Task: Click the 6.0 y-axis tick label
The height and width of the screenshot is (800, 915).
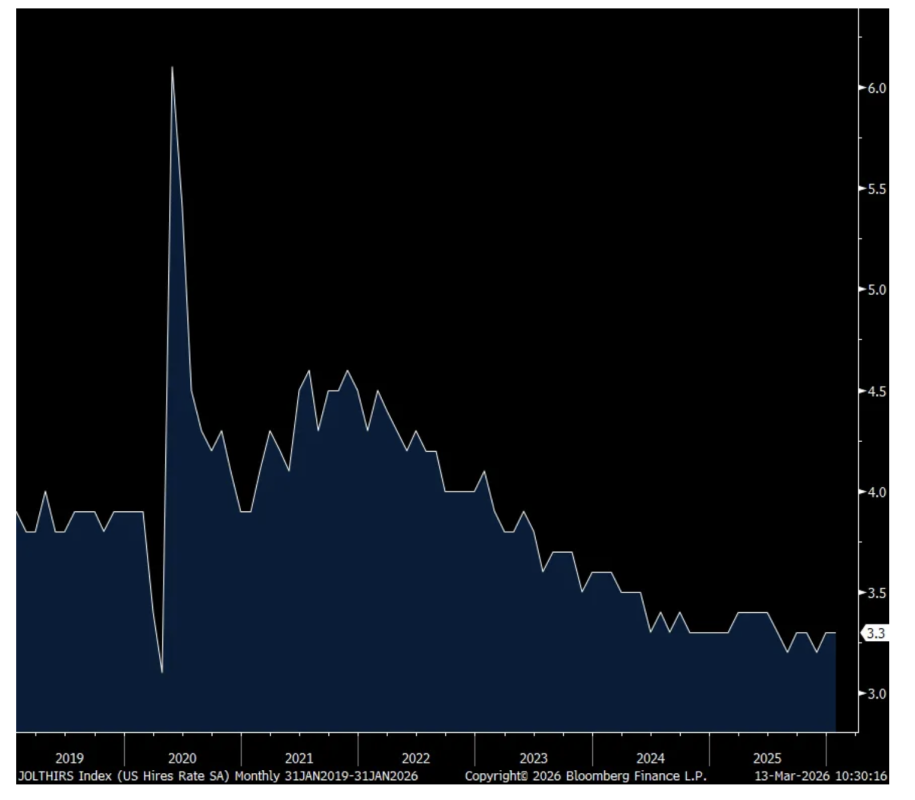Action: pos(876,88)
